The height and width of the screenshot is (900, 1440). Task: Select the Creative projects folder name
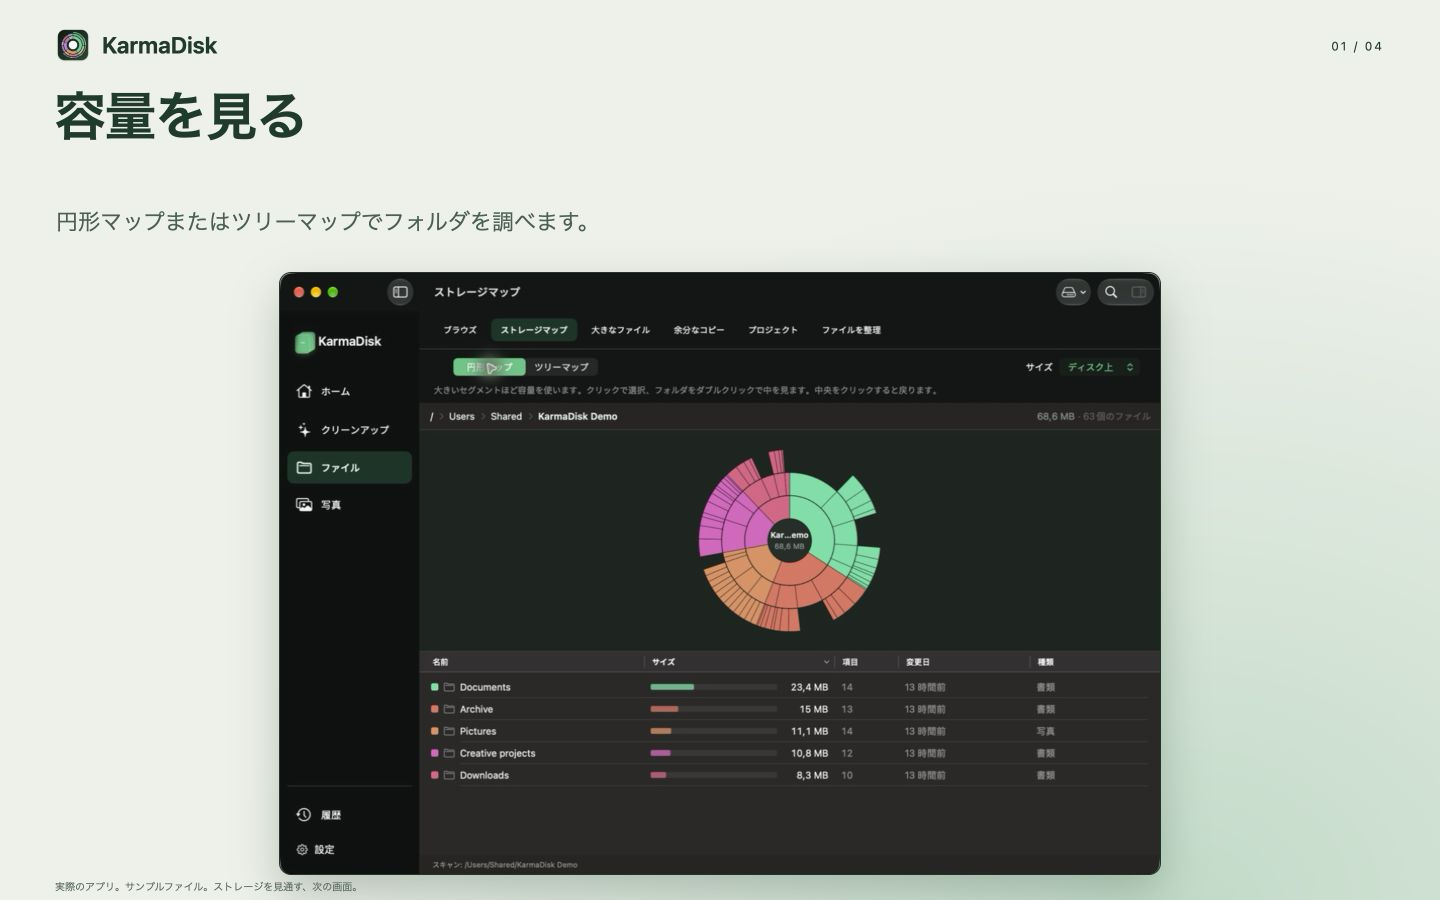tap(497, 753)
